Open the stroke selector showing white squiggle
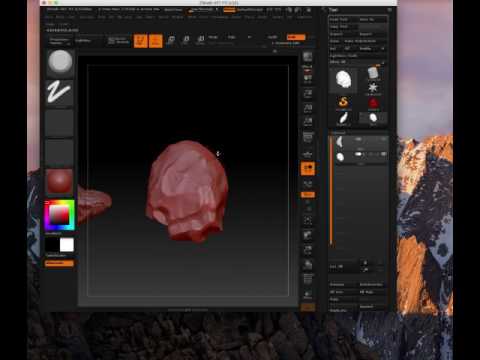Viewport: 480px width, 360px height. pos(59,92)
